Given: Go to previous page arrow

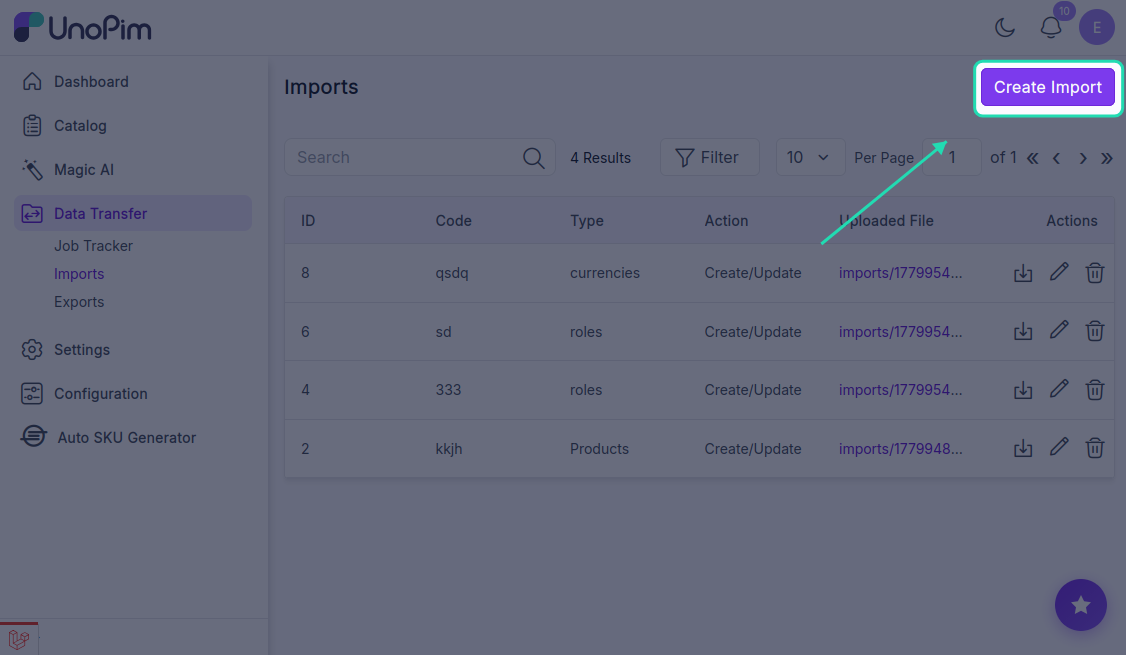Looking at the screenshot, I should pos(1056,158).
